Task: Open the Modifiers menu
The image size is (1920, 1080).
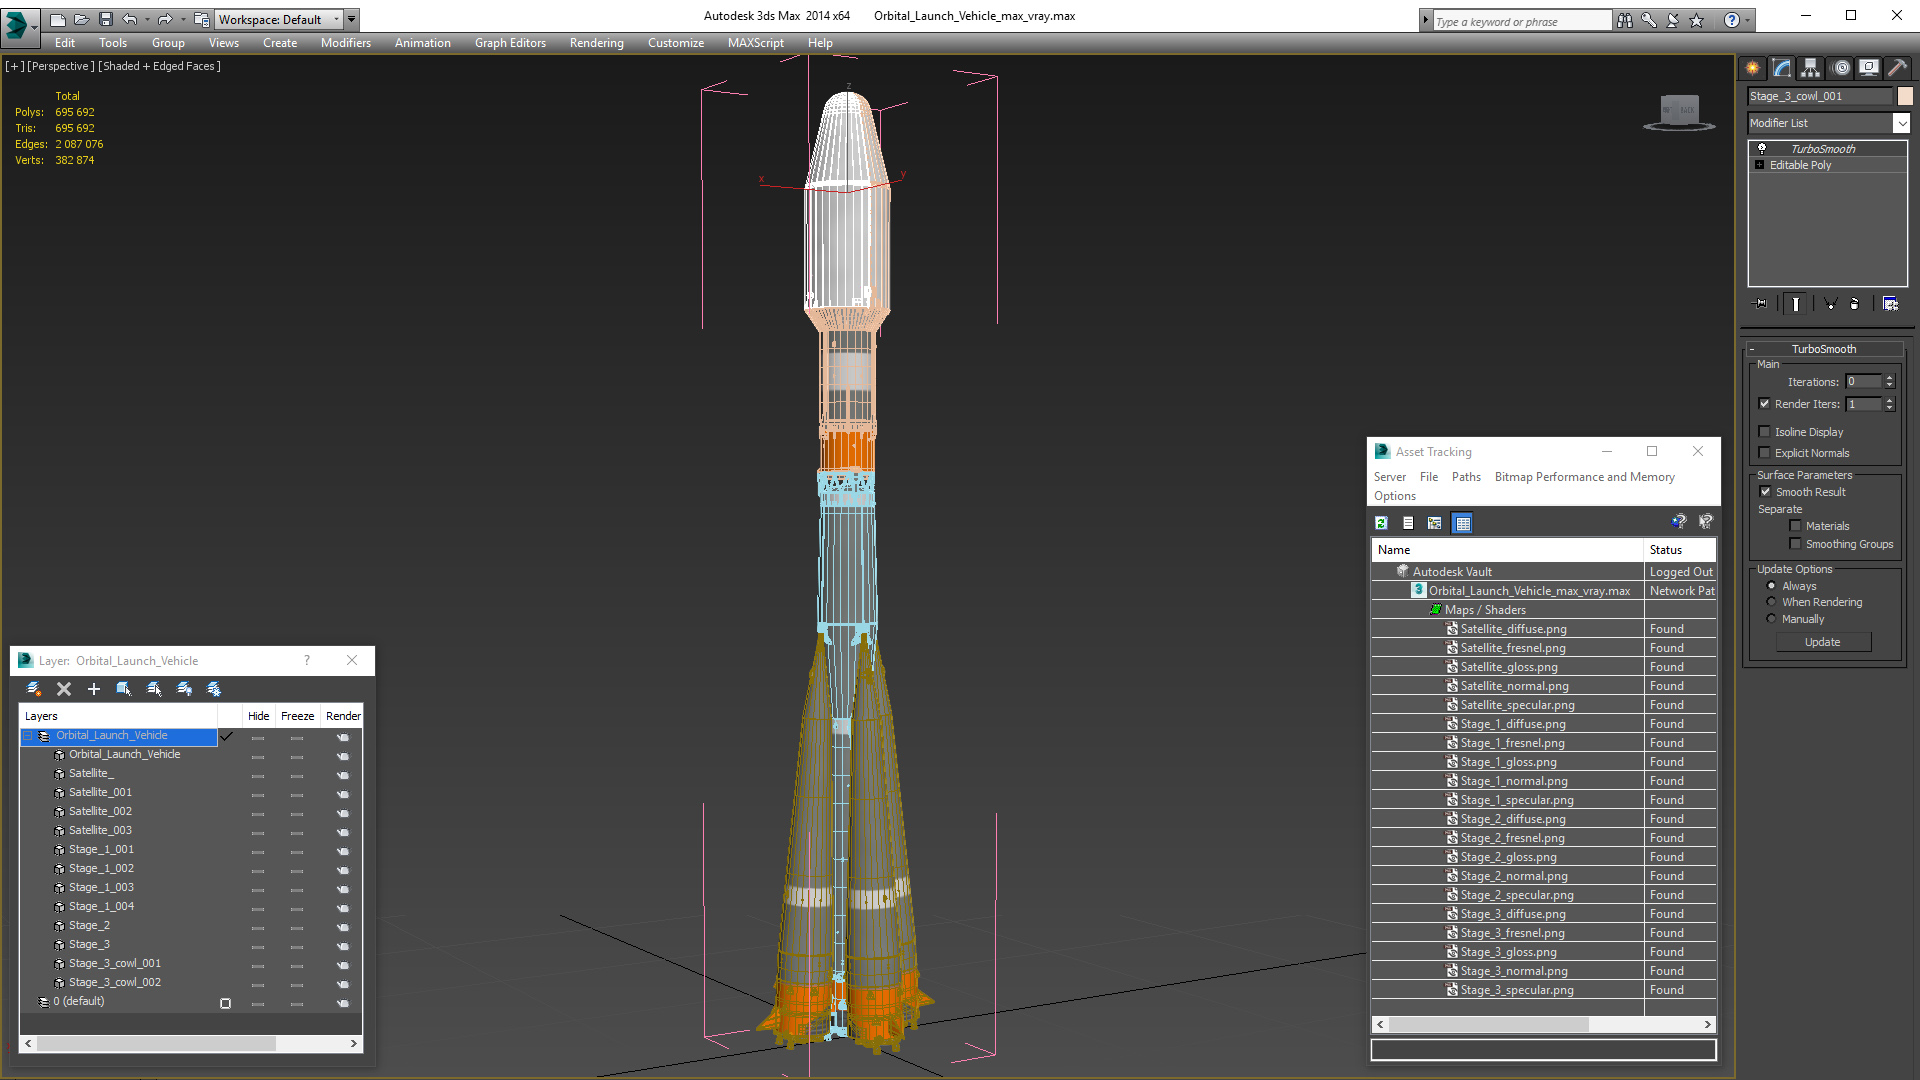Action: point(345,43)
